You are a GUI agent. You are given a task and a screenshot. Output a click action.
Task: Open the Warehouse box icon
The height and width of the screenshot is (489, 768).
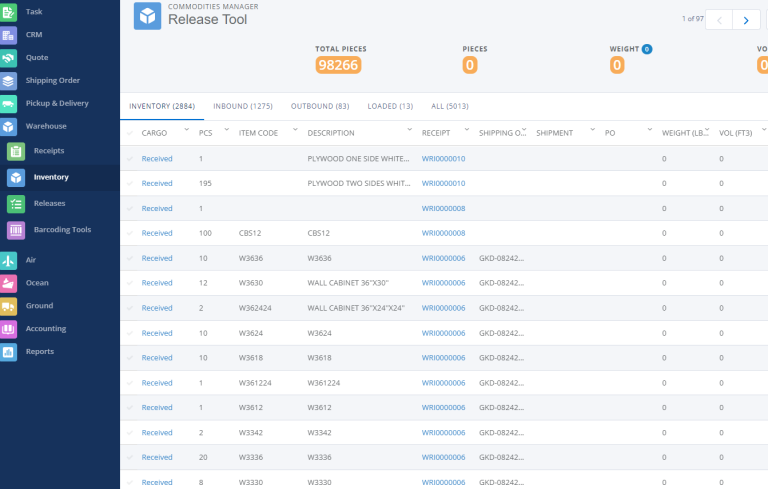coord(8,126)
